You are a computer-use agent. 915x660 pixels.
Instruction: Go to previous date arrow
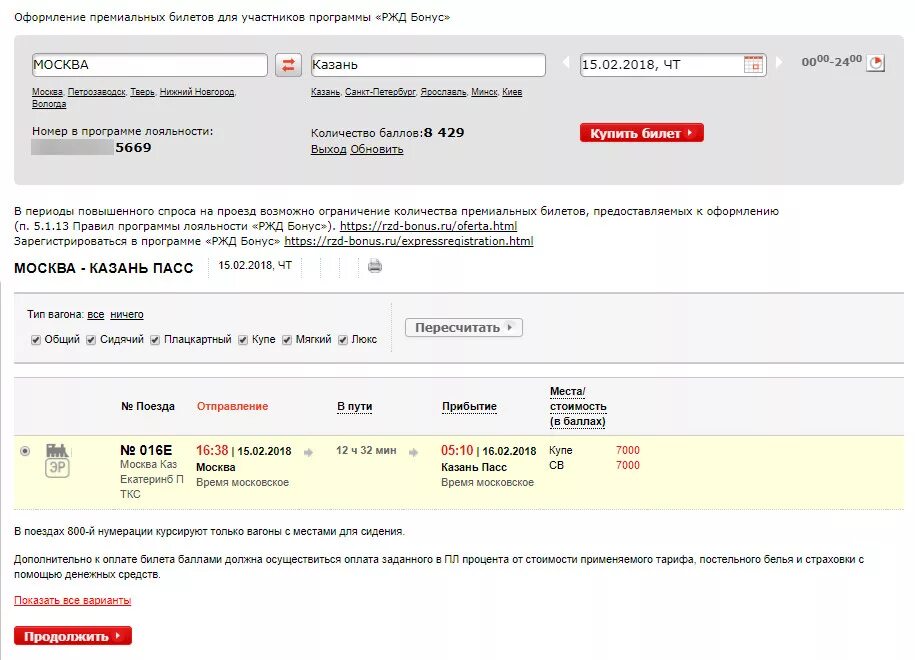[x=565, y=62]
